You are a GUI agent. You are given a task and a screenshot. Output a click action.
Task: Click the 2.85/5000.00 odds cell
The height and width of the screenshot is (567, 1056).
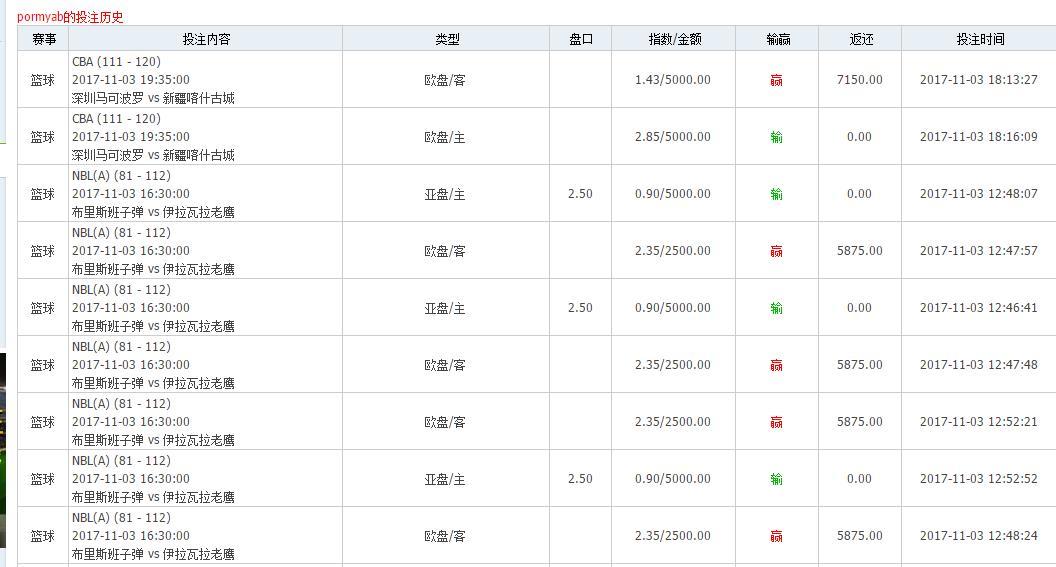pyautogui.click(x=673, y=137)
